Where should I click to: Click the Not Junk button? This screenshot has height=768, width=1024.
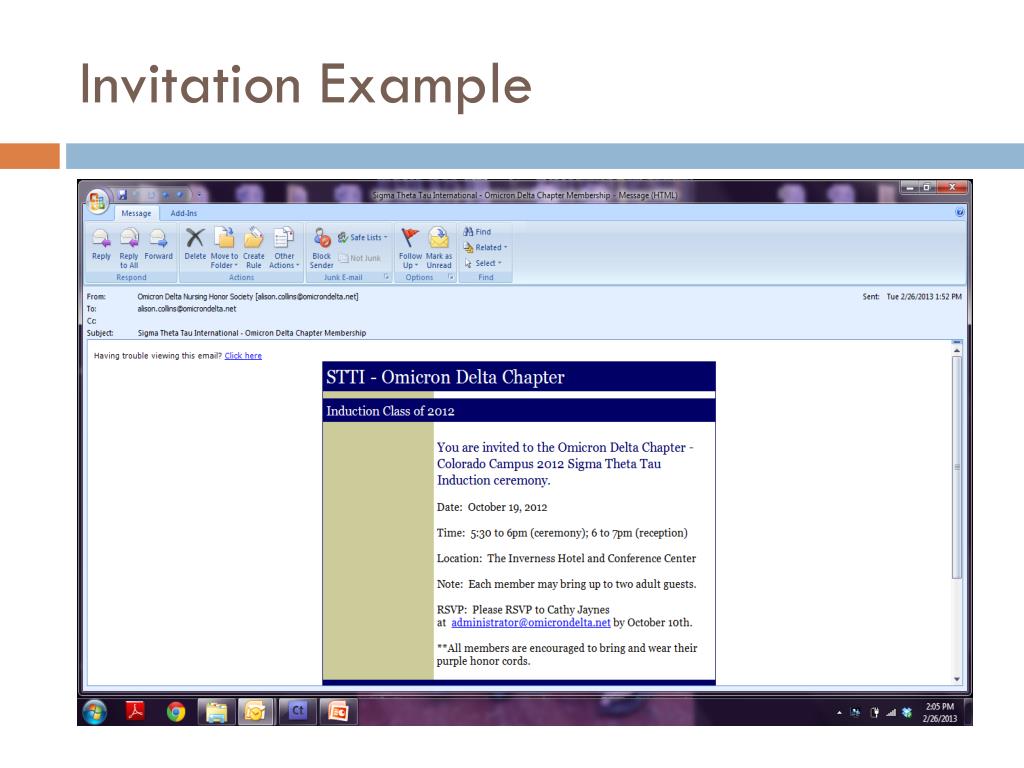pos(360,259)
